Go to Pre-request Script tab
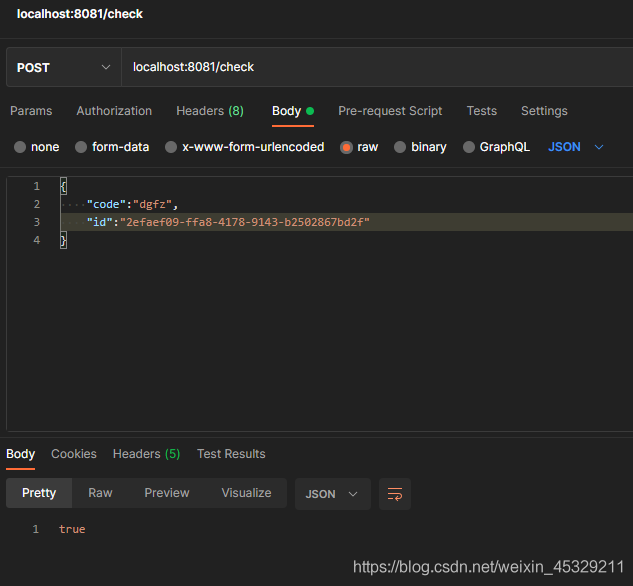 point(390,111)
